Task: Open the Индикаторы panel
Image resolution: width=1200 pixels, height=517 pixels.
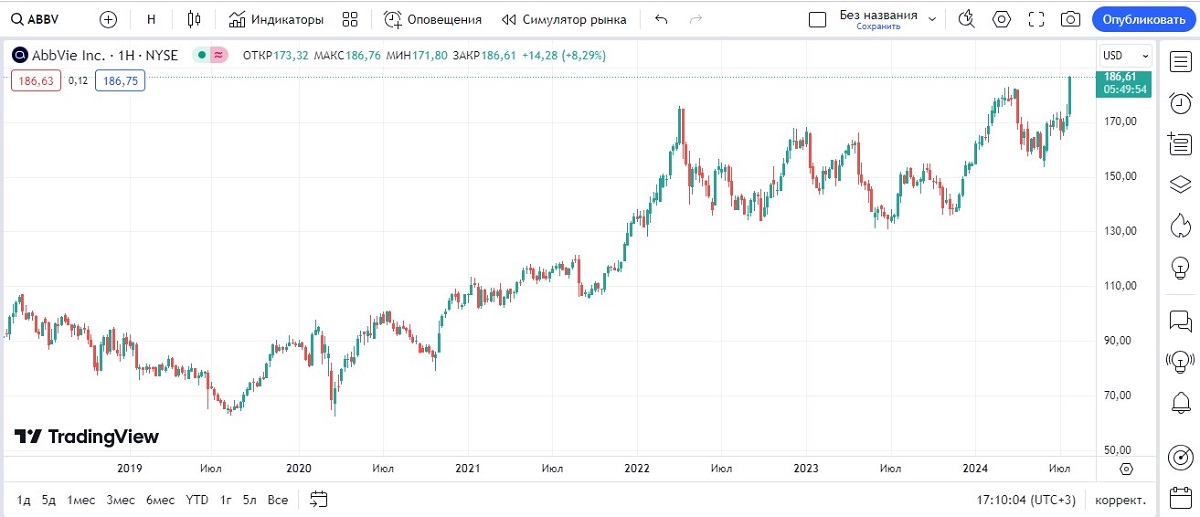Action: (276, 19)
